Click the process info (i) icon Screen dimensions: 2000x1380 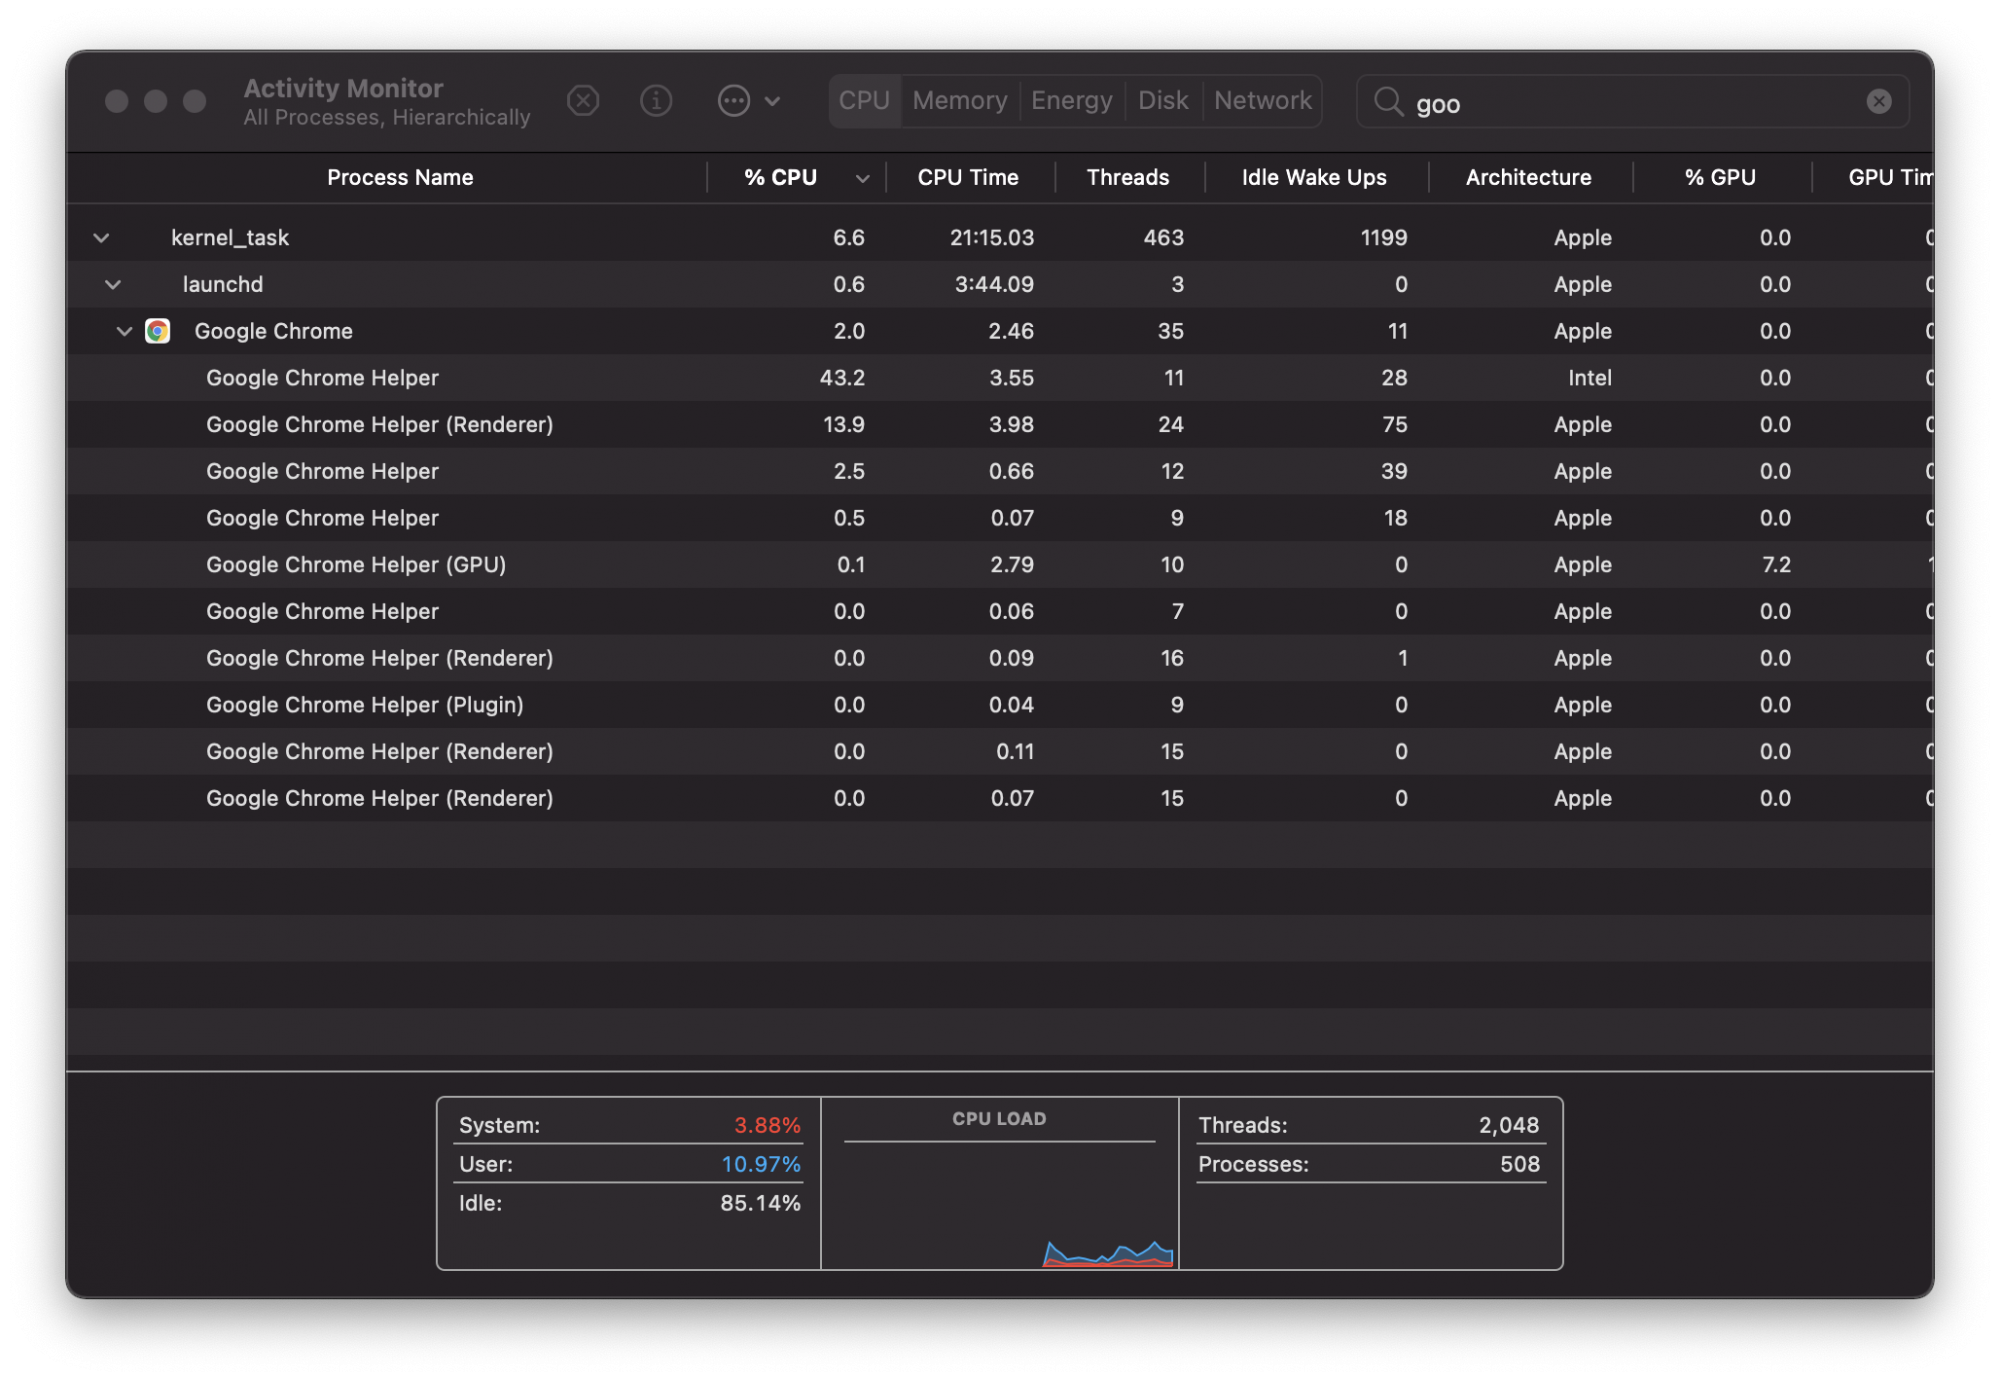tap(656, 101)
